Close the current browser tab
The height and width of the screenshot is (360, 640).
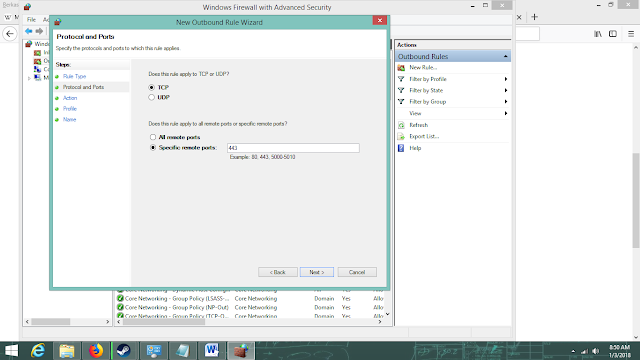click(519, 17)
